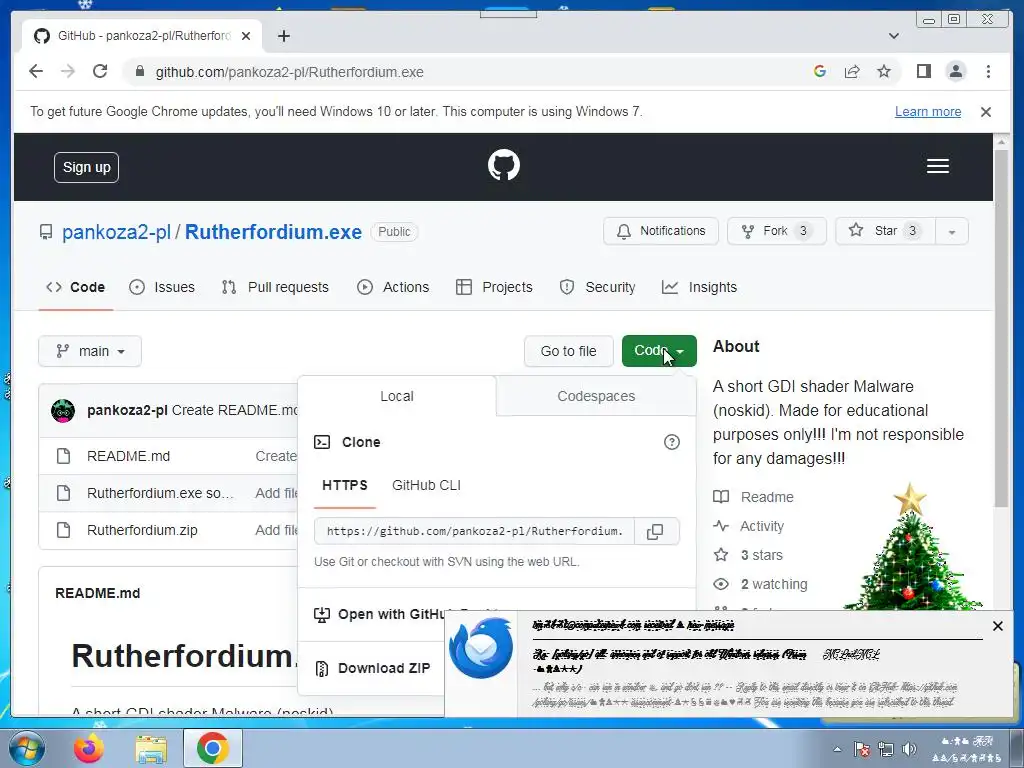Open a new browser tab
Image resolution: width=1024 pixels, height=768 pixels.
[283, 36]
